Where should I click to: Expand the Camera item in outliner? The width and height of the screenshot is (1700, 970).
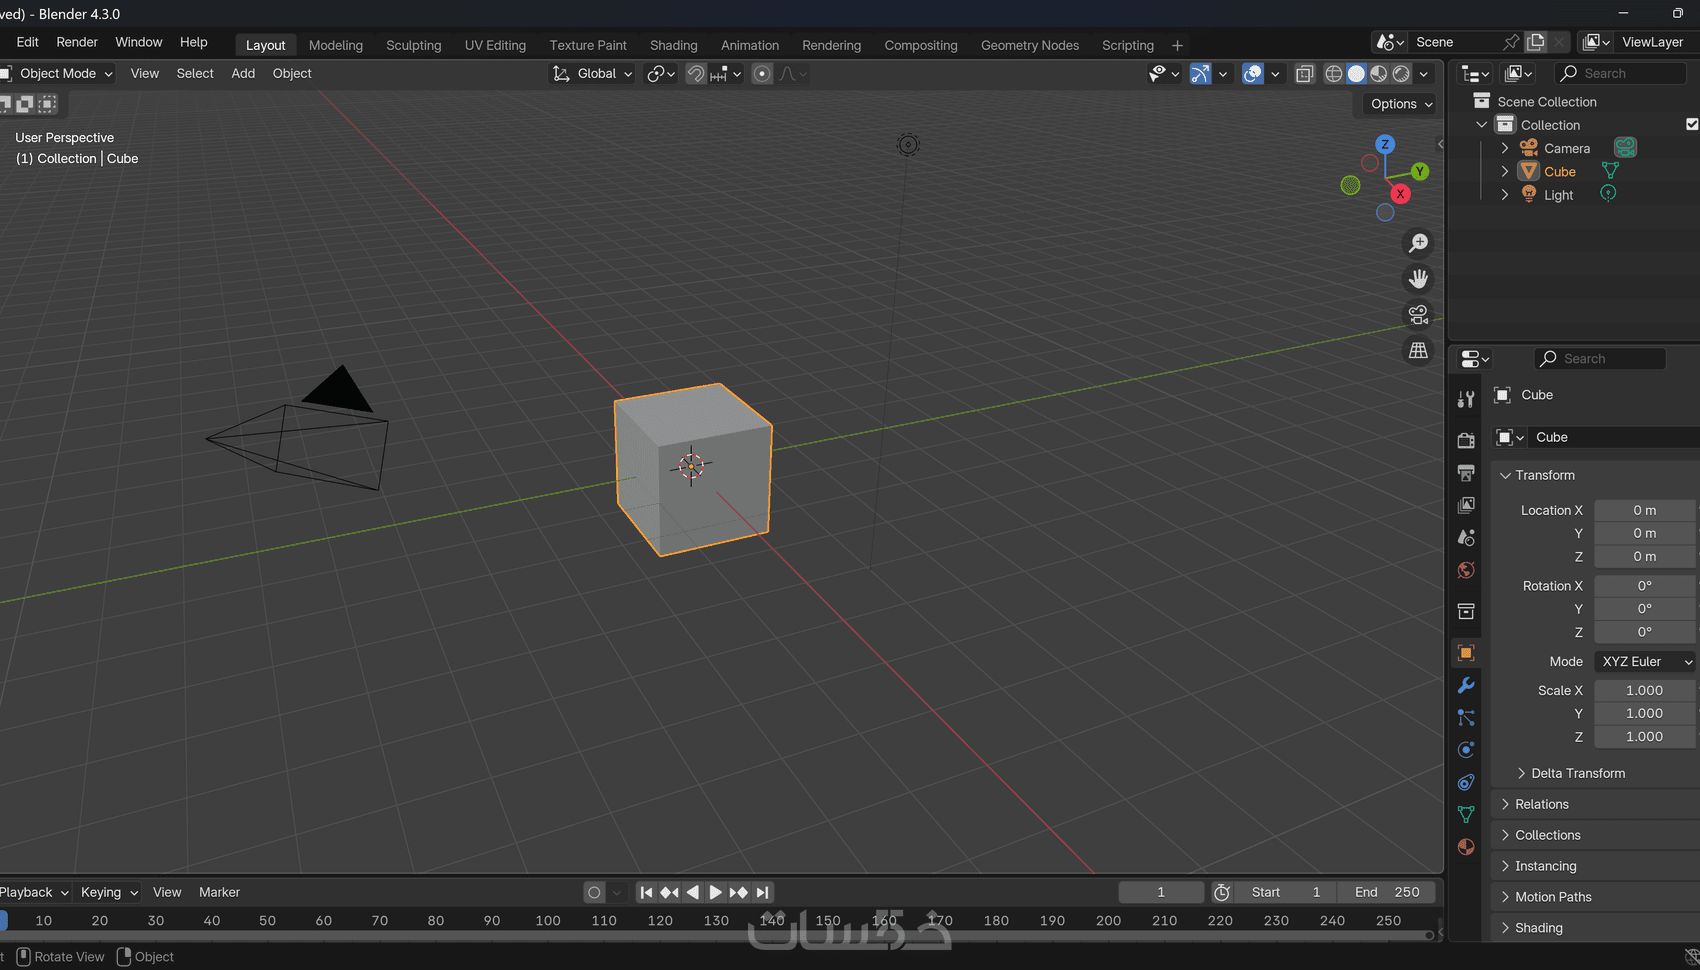[1505, 148]
